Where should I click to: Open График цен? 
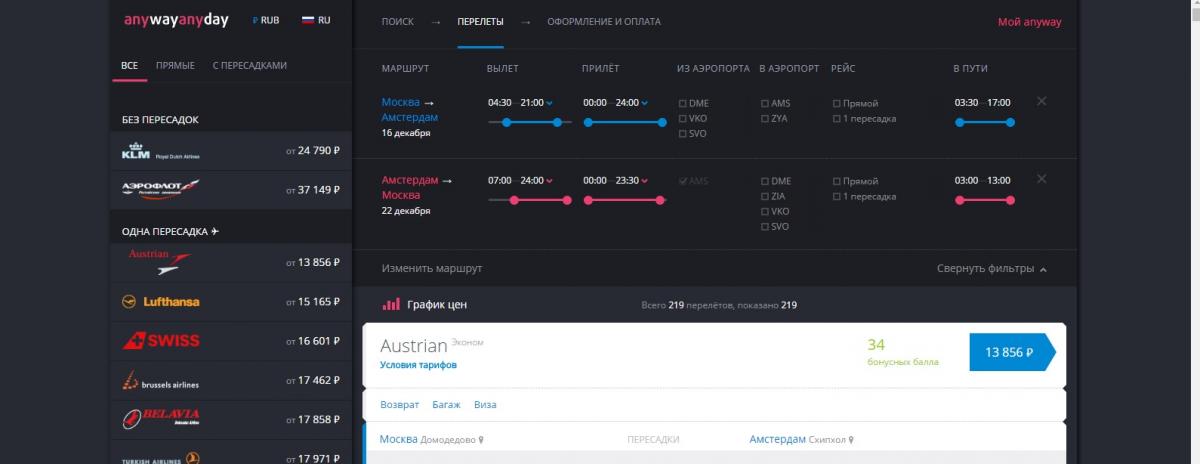point(436,305)
